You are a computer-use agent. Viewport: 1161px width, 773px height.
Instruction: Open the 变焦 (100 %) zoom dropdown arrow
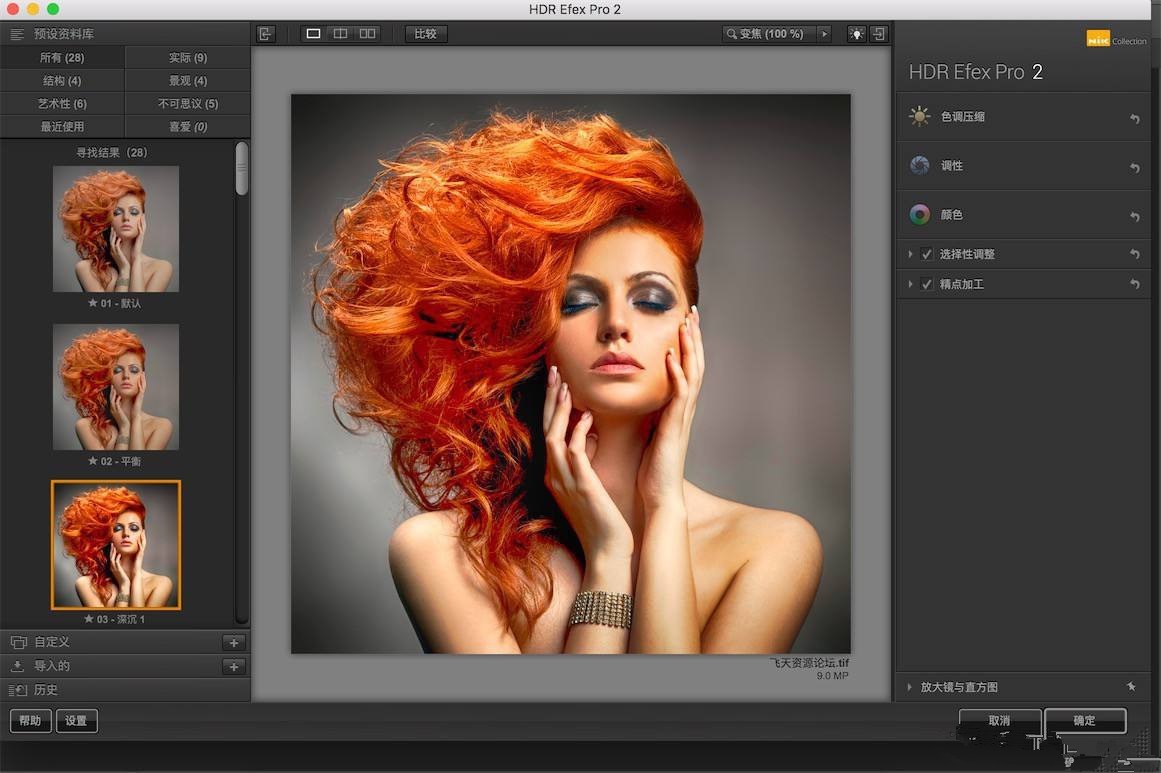click(x=825, y=34)
